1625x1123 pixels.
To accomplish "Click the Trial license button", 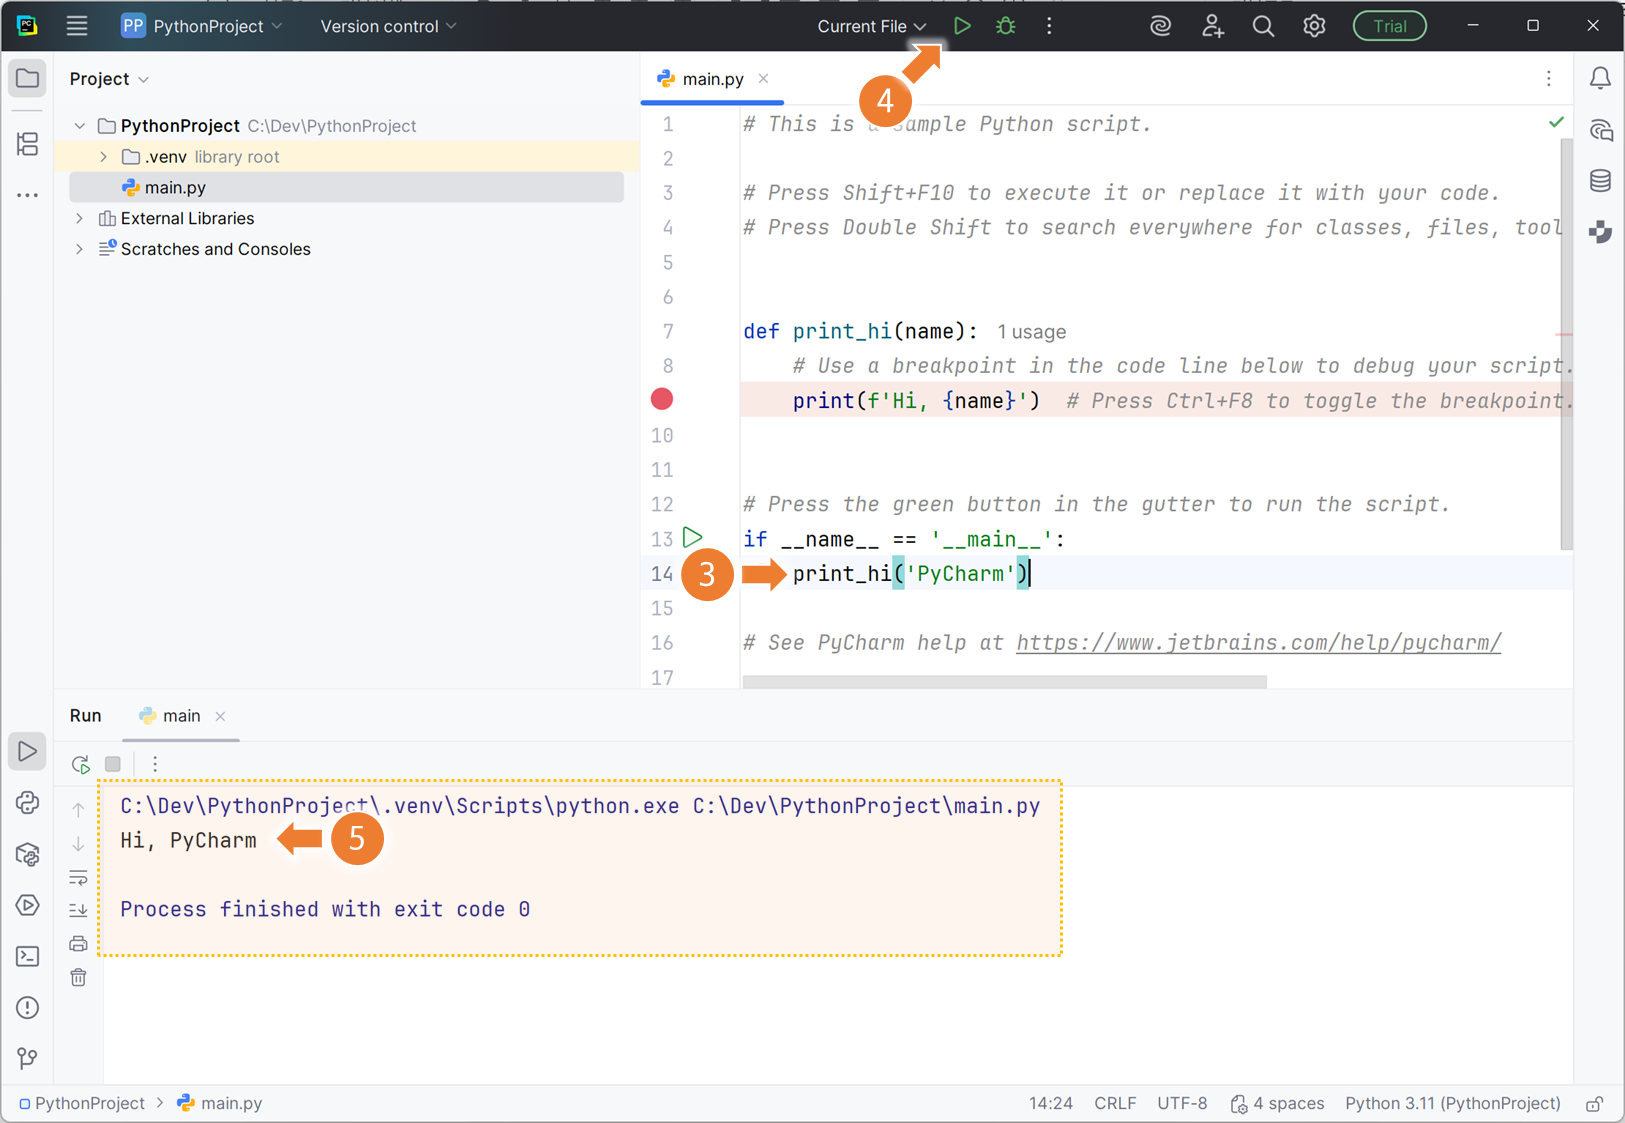I will (1389, 26).
